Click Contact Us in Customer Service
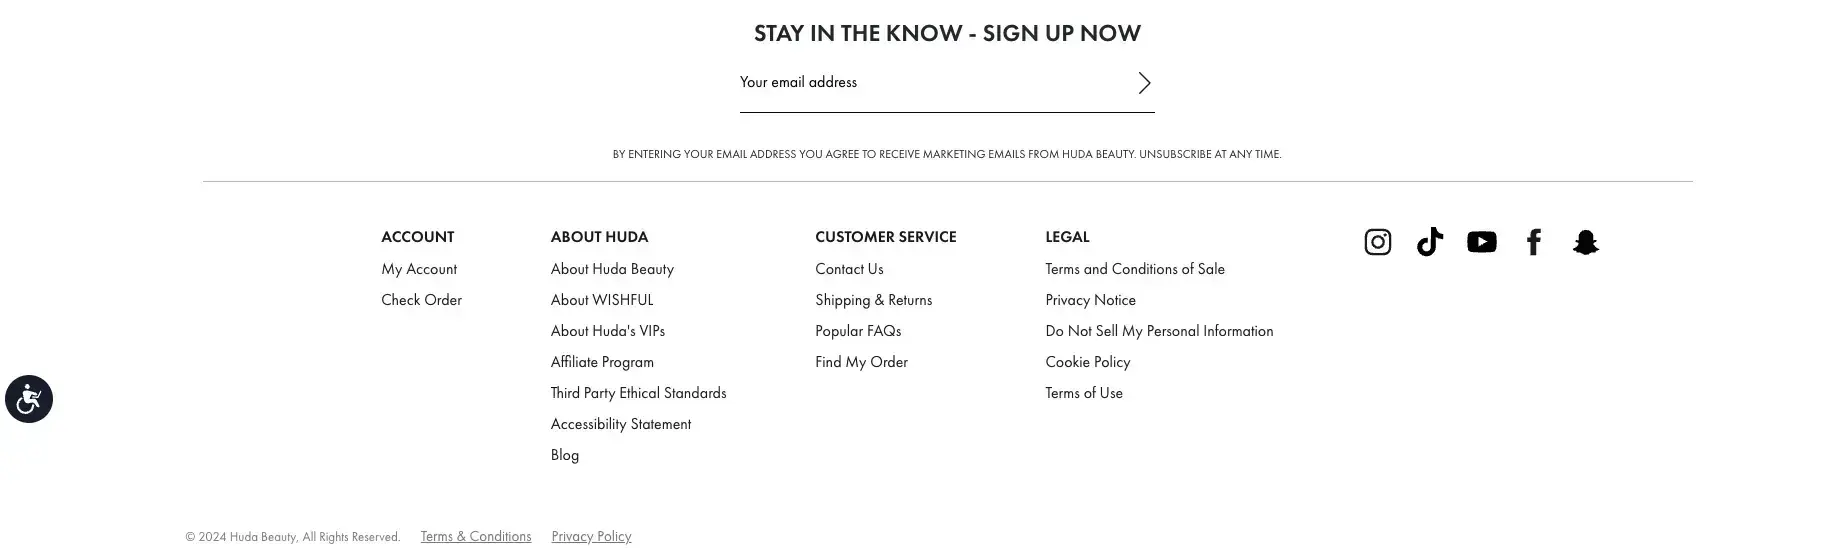 pos(849,269)
